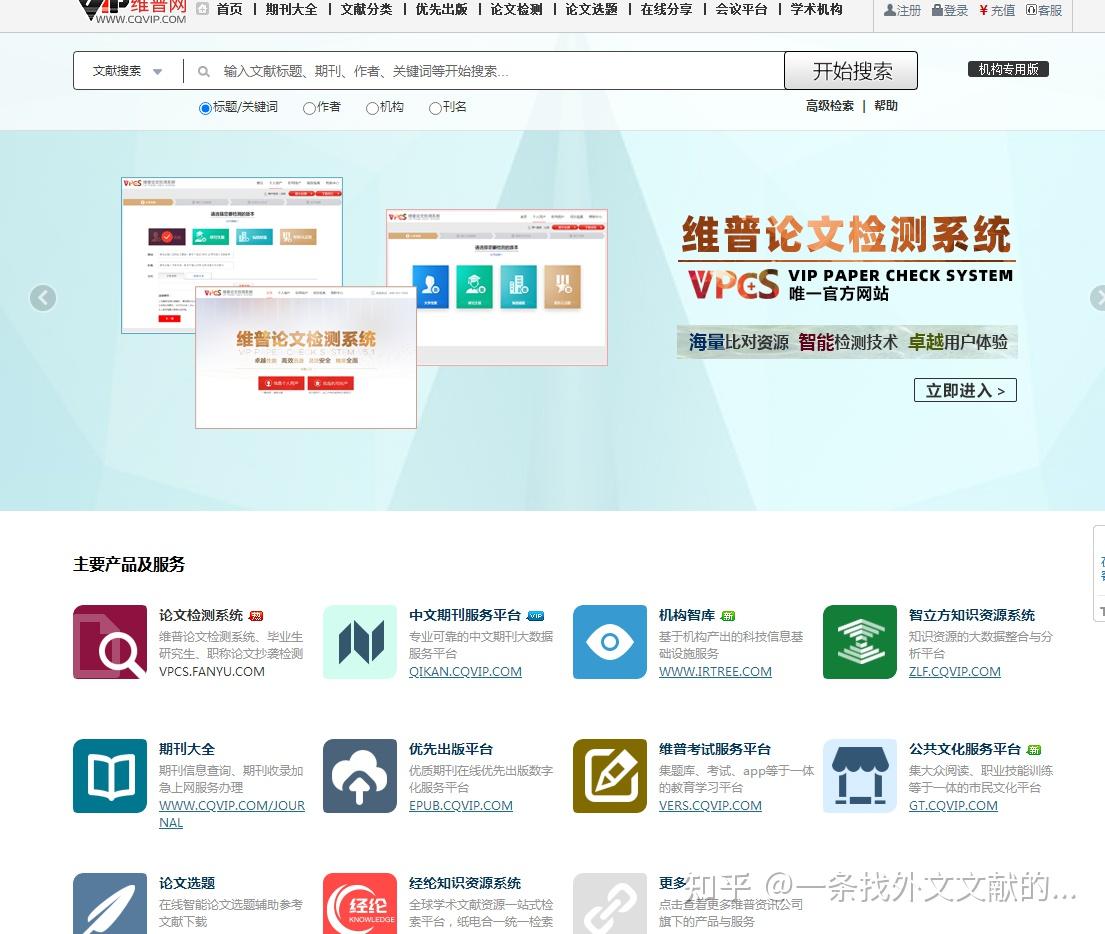Viewport: 1105px width, 934px height.
Task: Click the 开始搜索 button
Action: (851, 70)
